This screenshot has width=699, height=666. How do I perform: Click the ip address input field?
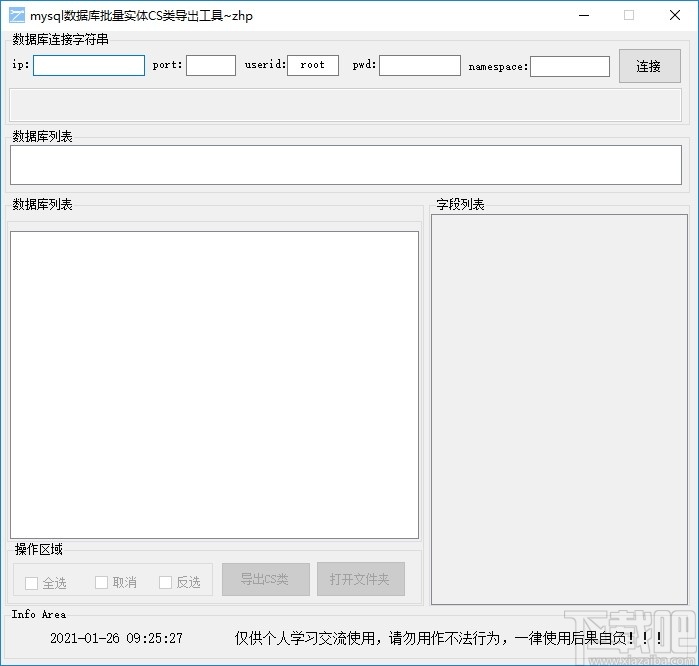pyautogui.click(x=89, y=66)
